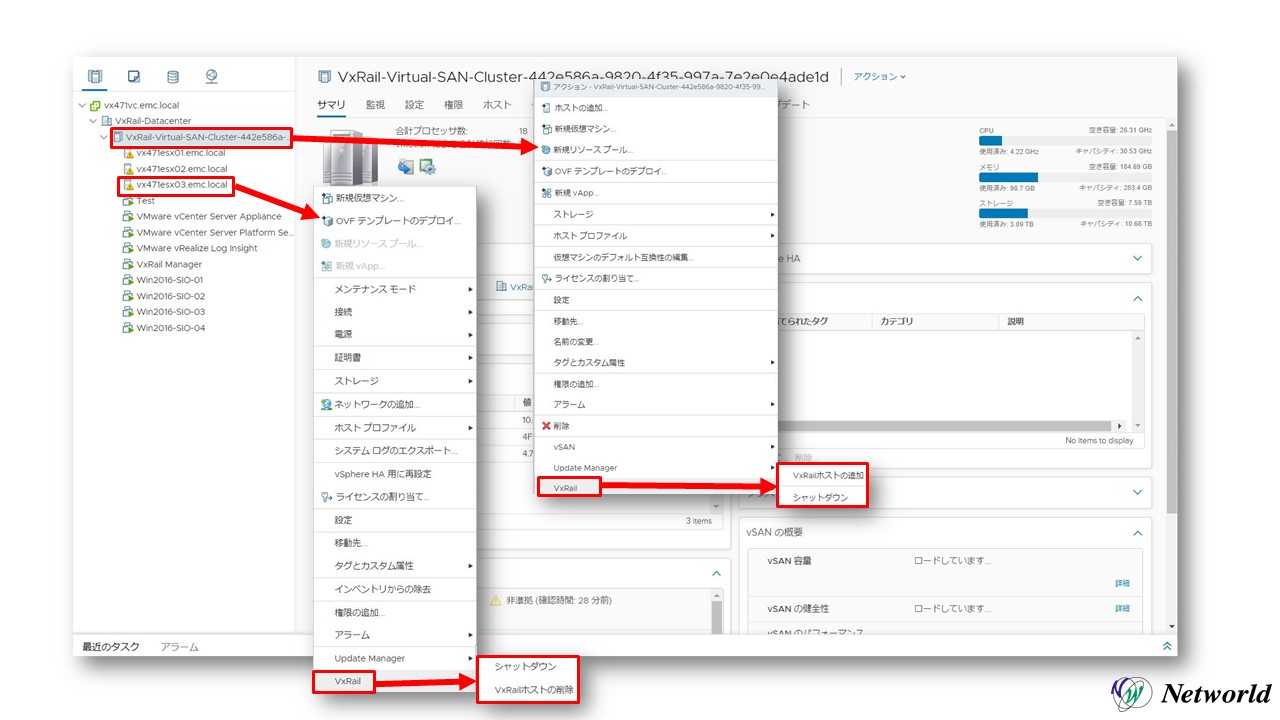
Task: Click the ライセンスの割り当て icon in host menu
Action: pos(326,497)
